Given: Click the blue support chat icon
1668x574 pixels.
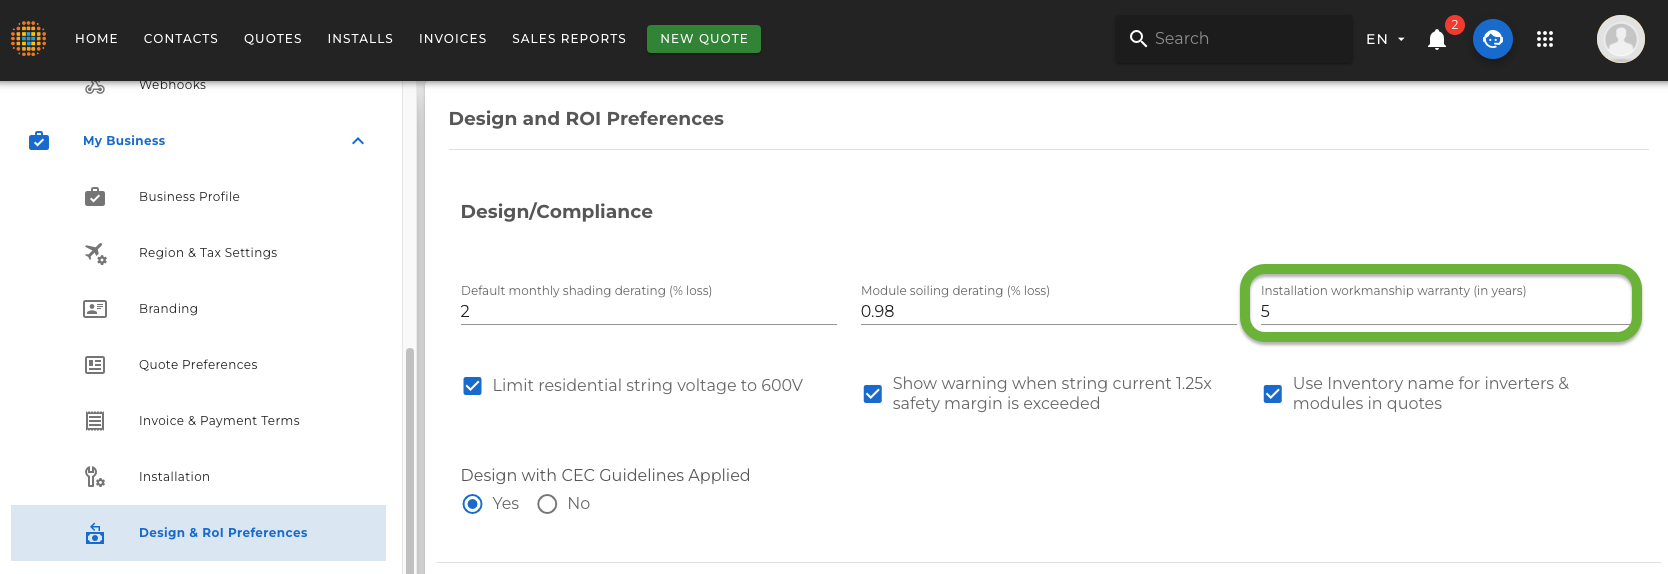Looking at the screenshot, I should 1493,39.
